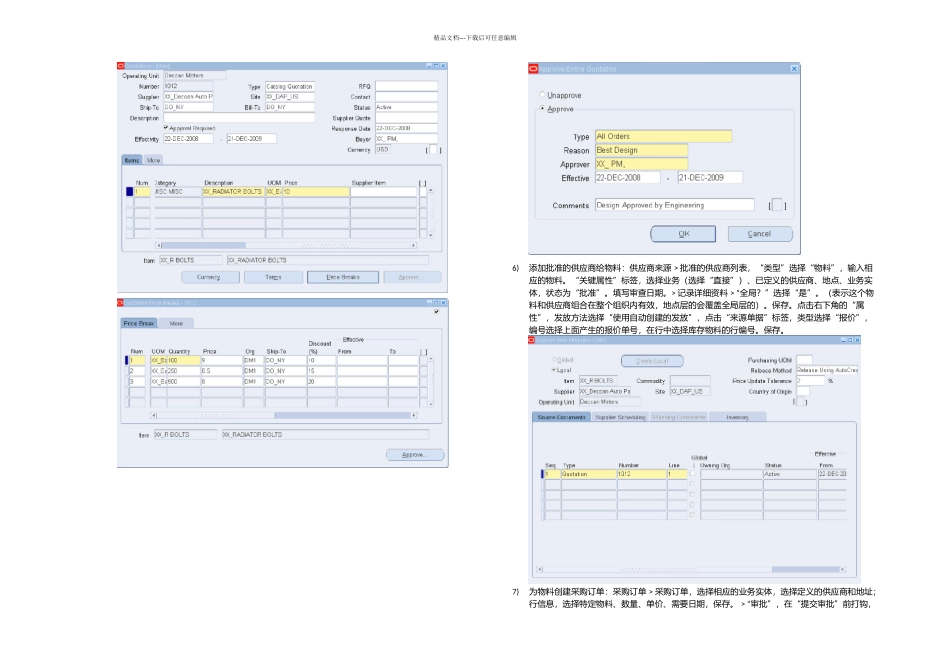Screen dimensions: 950x672
Task: Click the Number cell showing 1012 in Source Documents
Action: coord(642,474)
